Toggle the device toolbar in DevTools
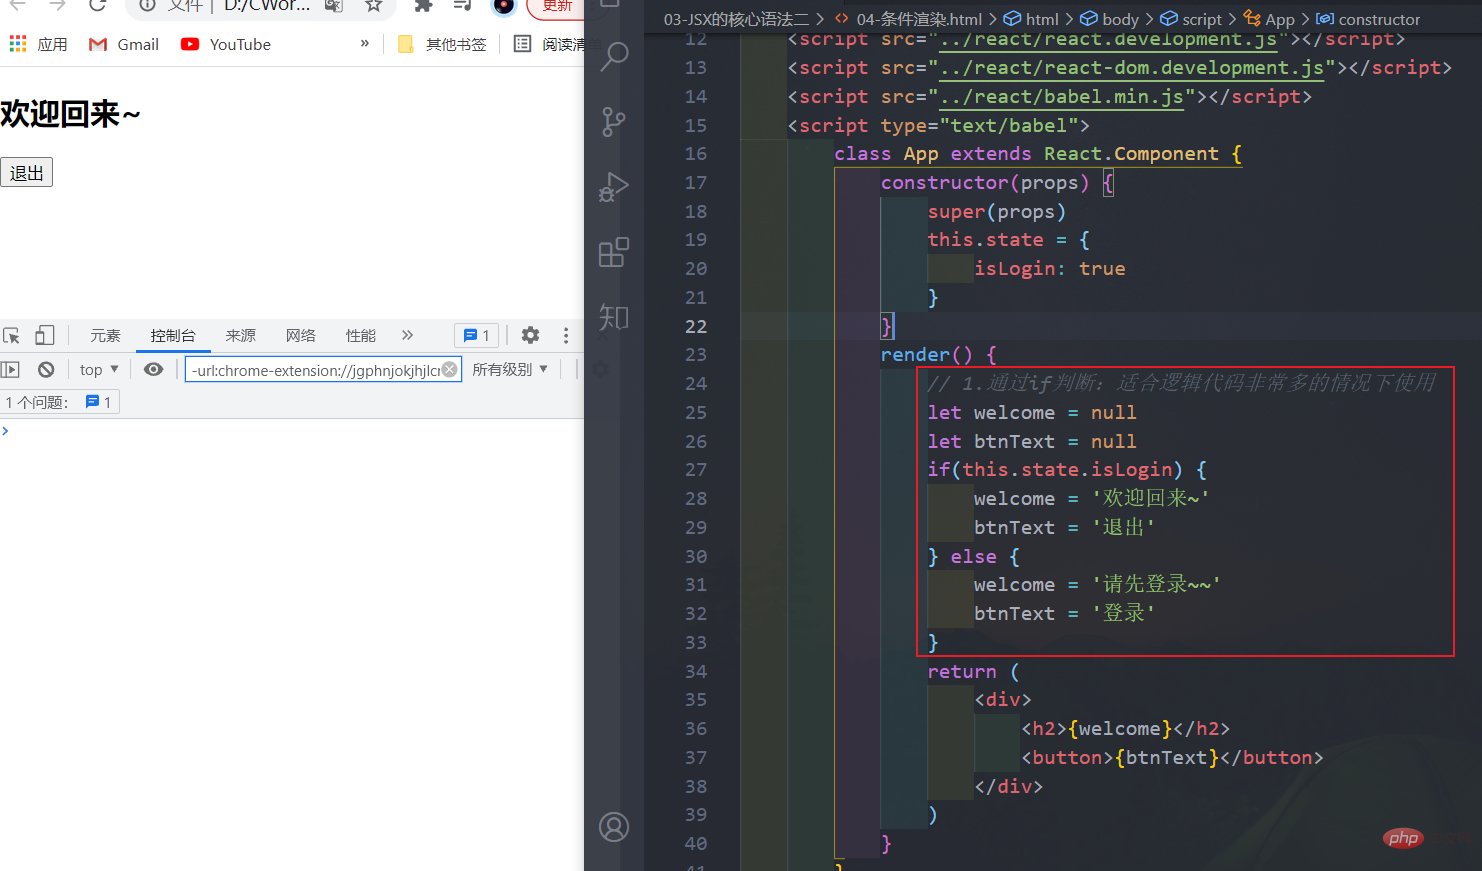The height and width of the screenshot is (871, 1482). point(44,335)
